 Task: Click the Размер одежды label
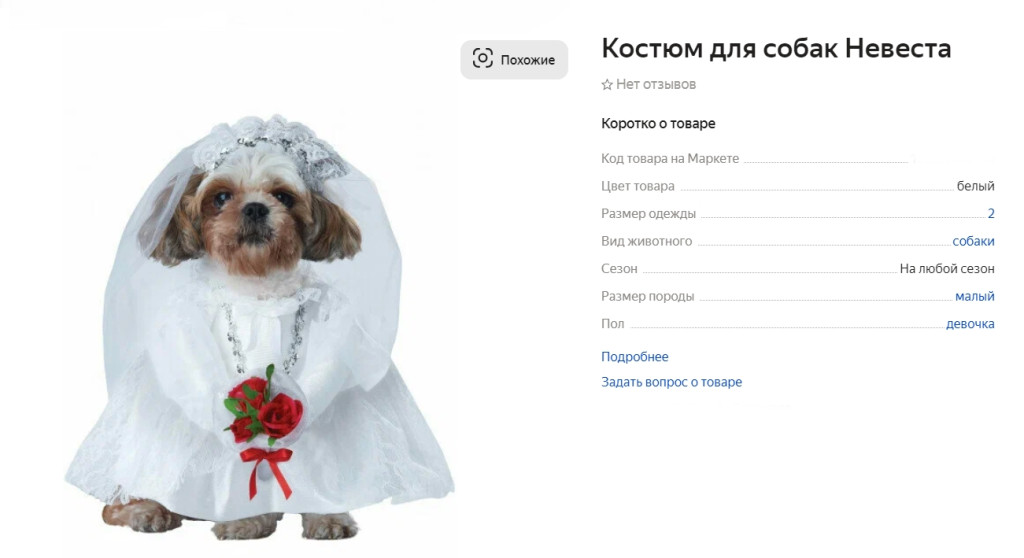point(648,214)
